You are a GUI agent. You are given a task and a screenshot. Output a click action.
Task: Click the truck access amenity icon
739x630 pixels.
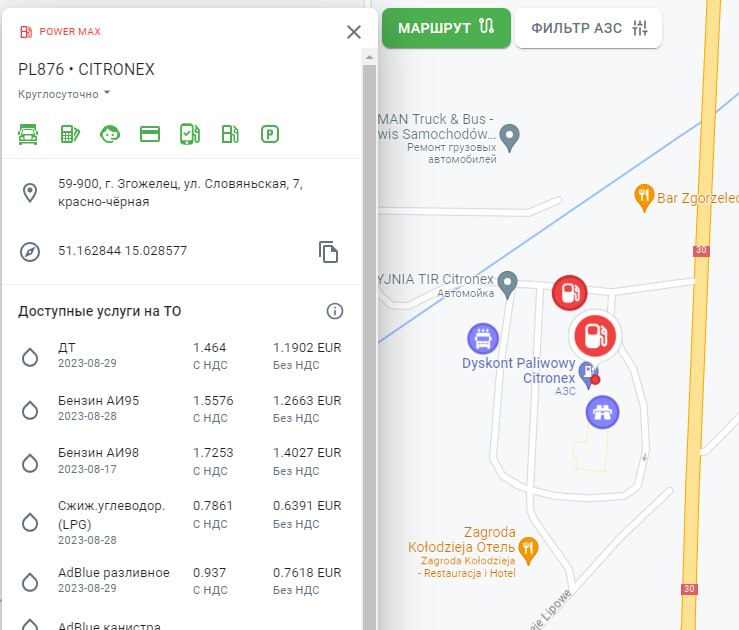click(28, 134)
